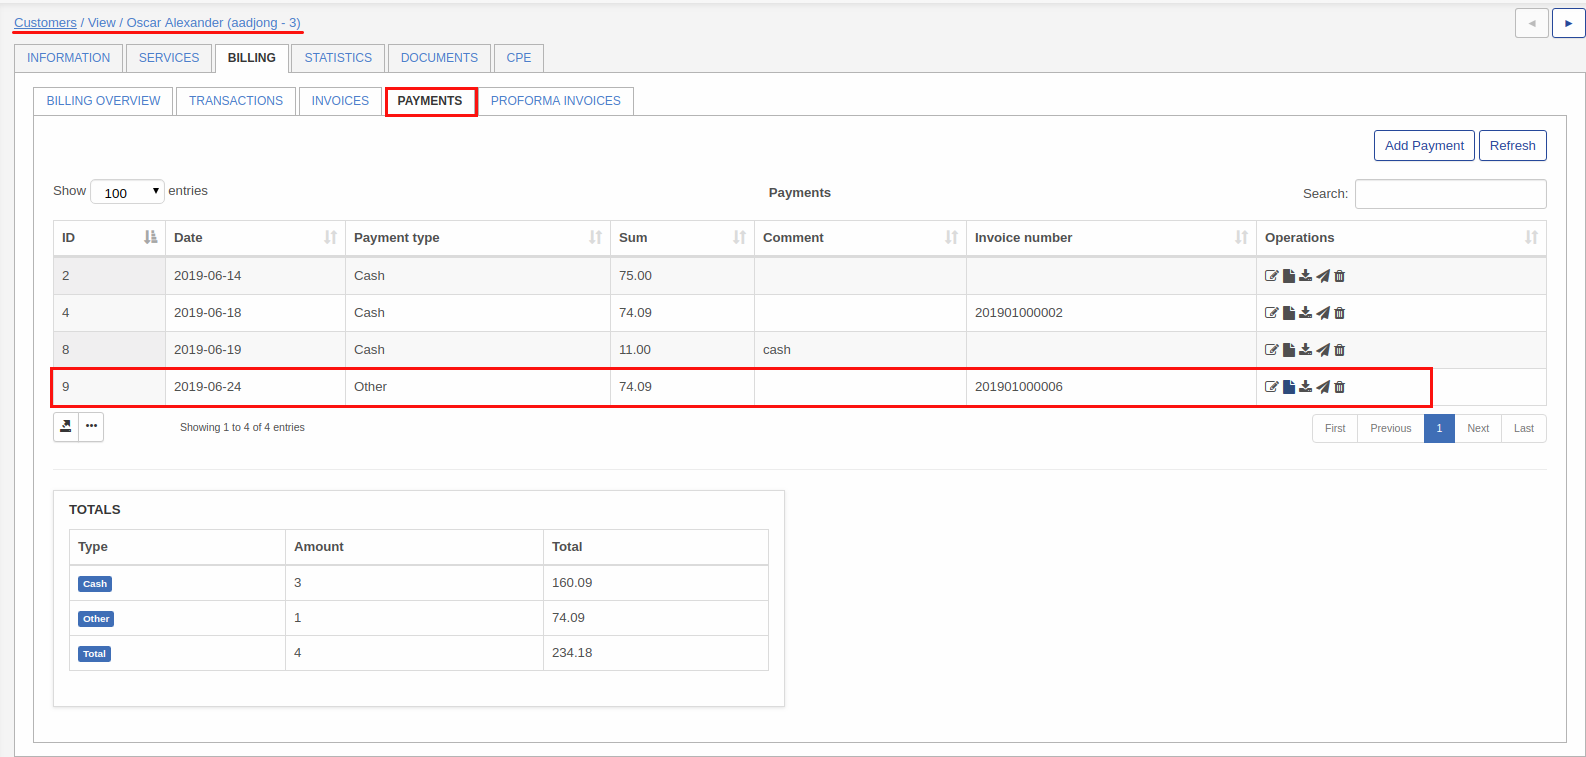Click invoice number 201901000006 cell
The image size is (1586, 757).
coord(1111,387)
